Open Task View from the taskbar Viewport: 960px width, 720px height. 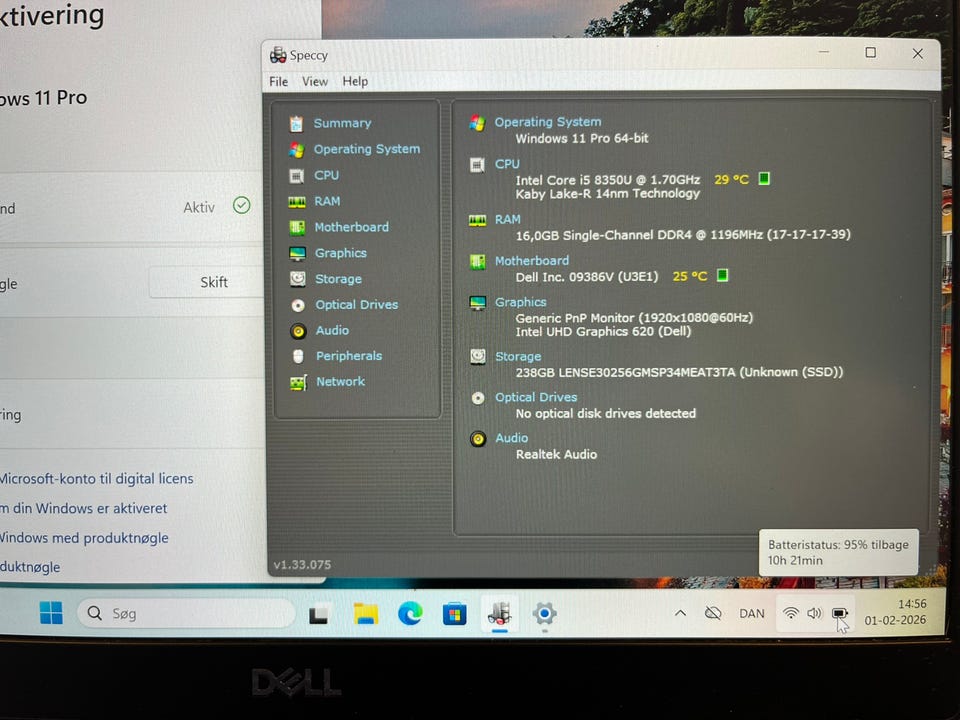click(320, 613)
